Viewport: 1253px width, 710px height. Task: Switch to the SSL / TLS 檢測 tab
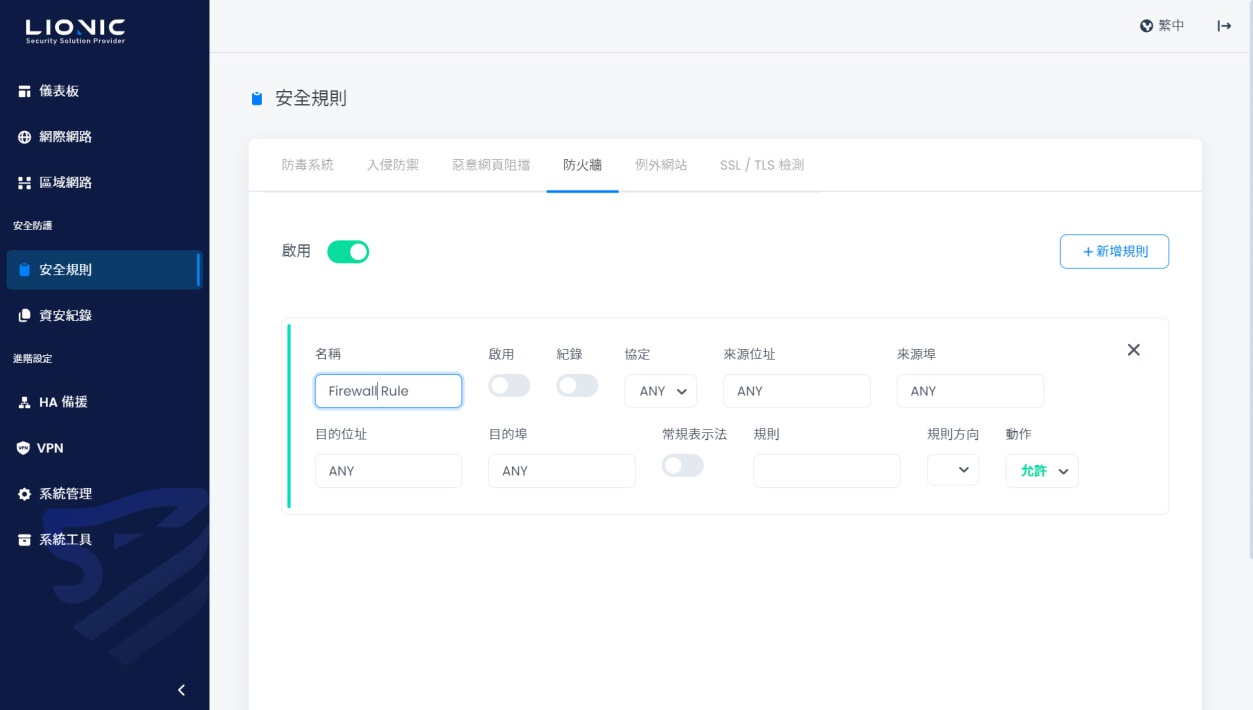(x=762, y=165)
